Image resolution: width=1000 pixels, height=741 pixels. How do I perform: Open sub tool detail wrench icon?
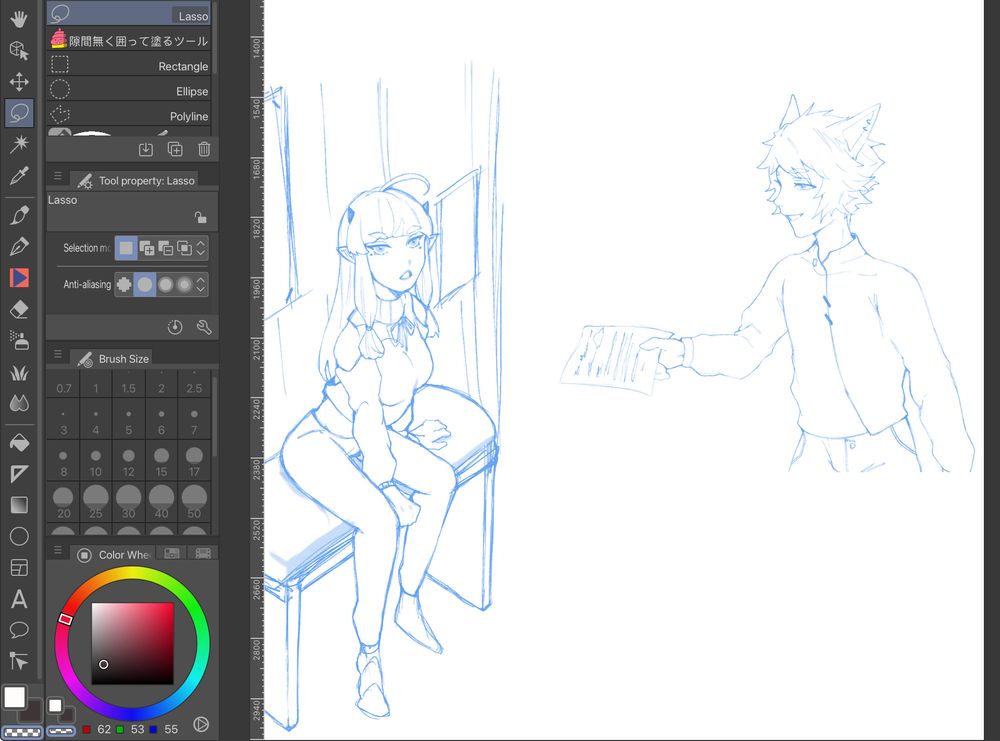click(204, 327)
